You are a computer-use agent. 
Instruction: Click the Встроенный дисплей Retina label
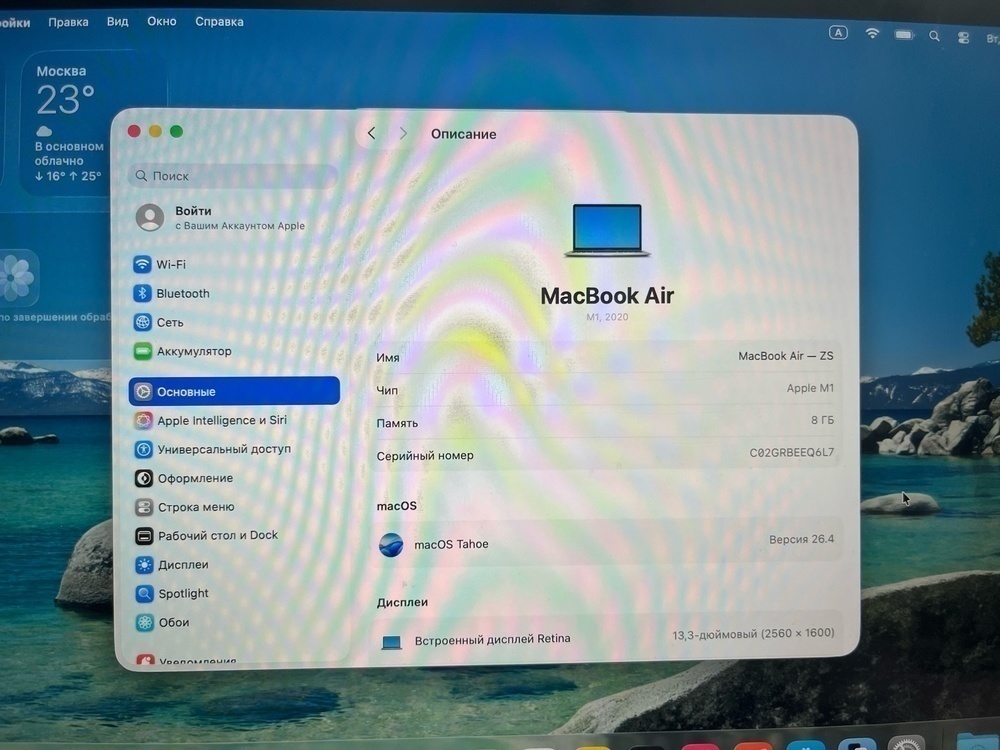pos(492,639)
